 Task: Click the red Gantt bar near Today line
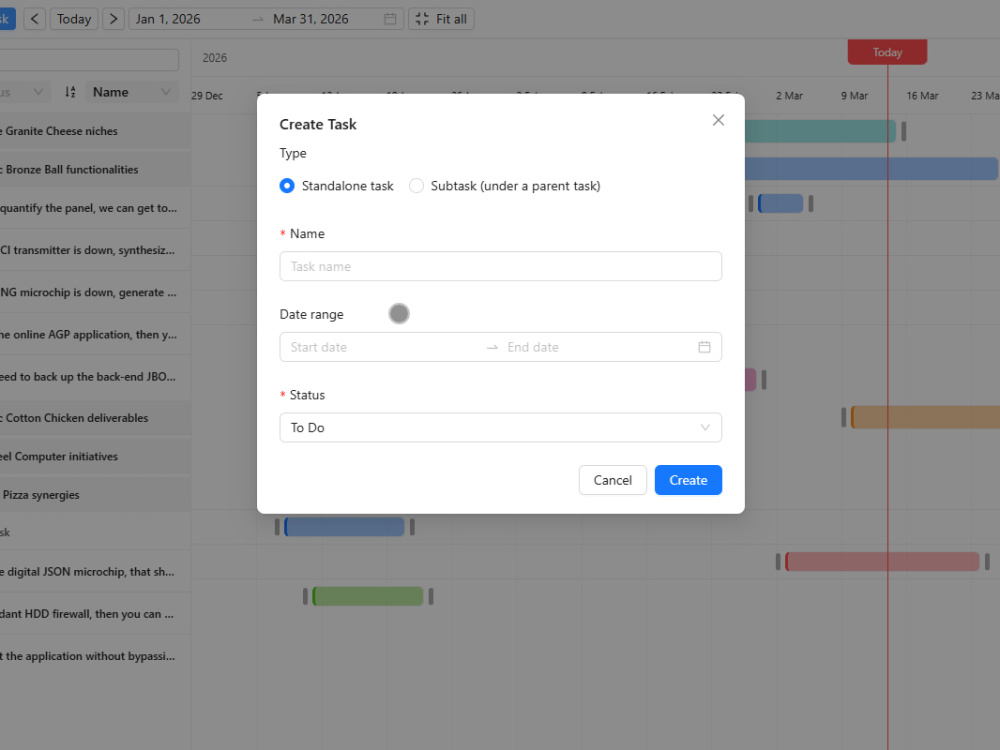(x=882, y=561)
